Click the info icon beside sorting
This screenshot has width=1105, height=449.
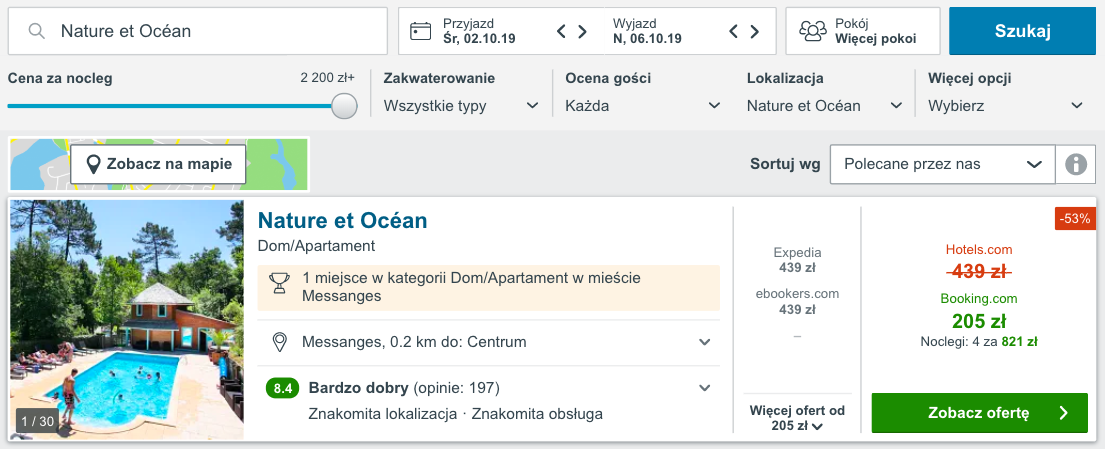coord(1075,165)
